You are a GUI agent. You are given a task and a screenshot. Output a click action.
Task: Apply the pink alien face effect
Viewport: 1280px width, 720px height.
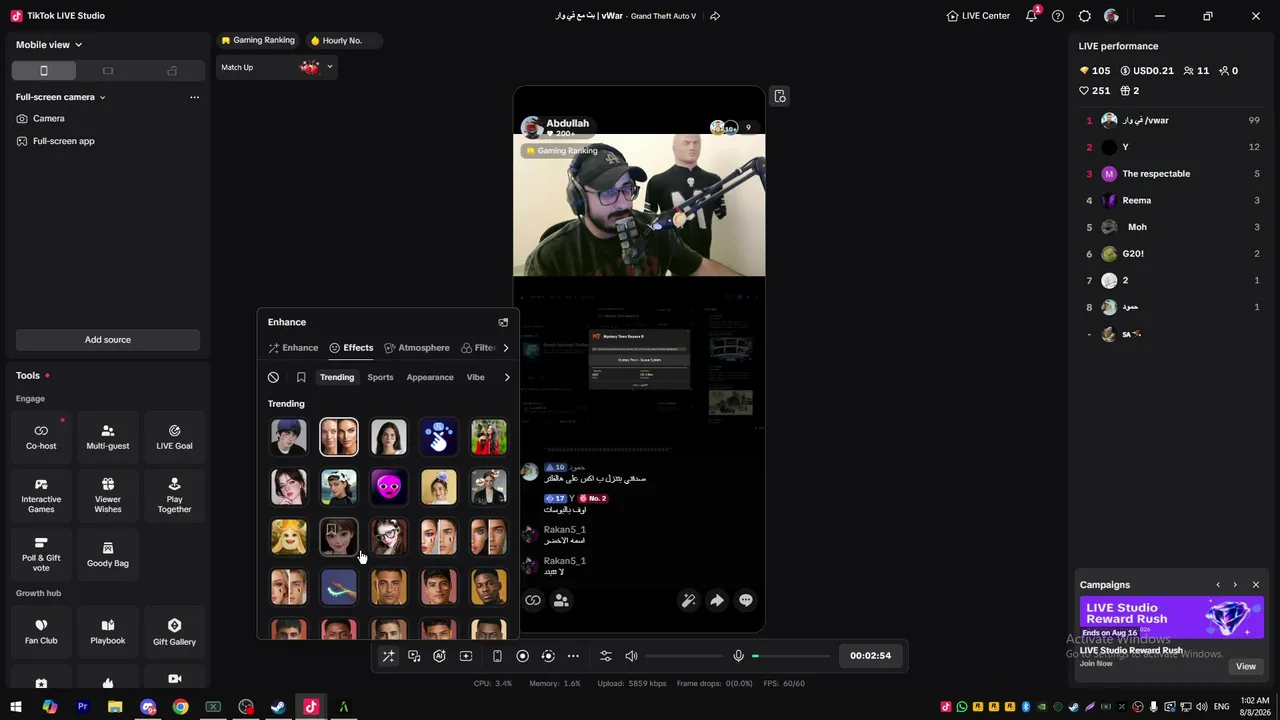389,487
